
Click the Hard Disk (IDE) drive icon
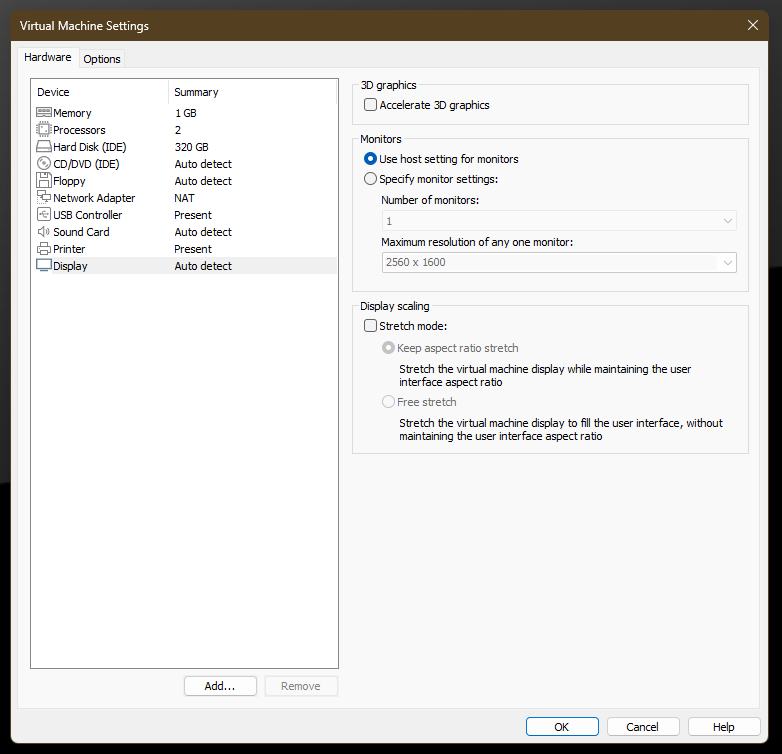[x=44, y=147]
